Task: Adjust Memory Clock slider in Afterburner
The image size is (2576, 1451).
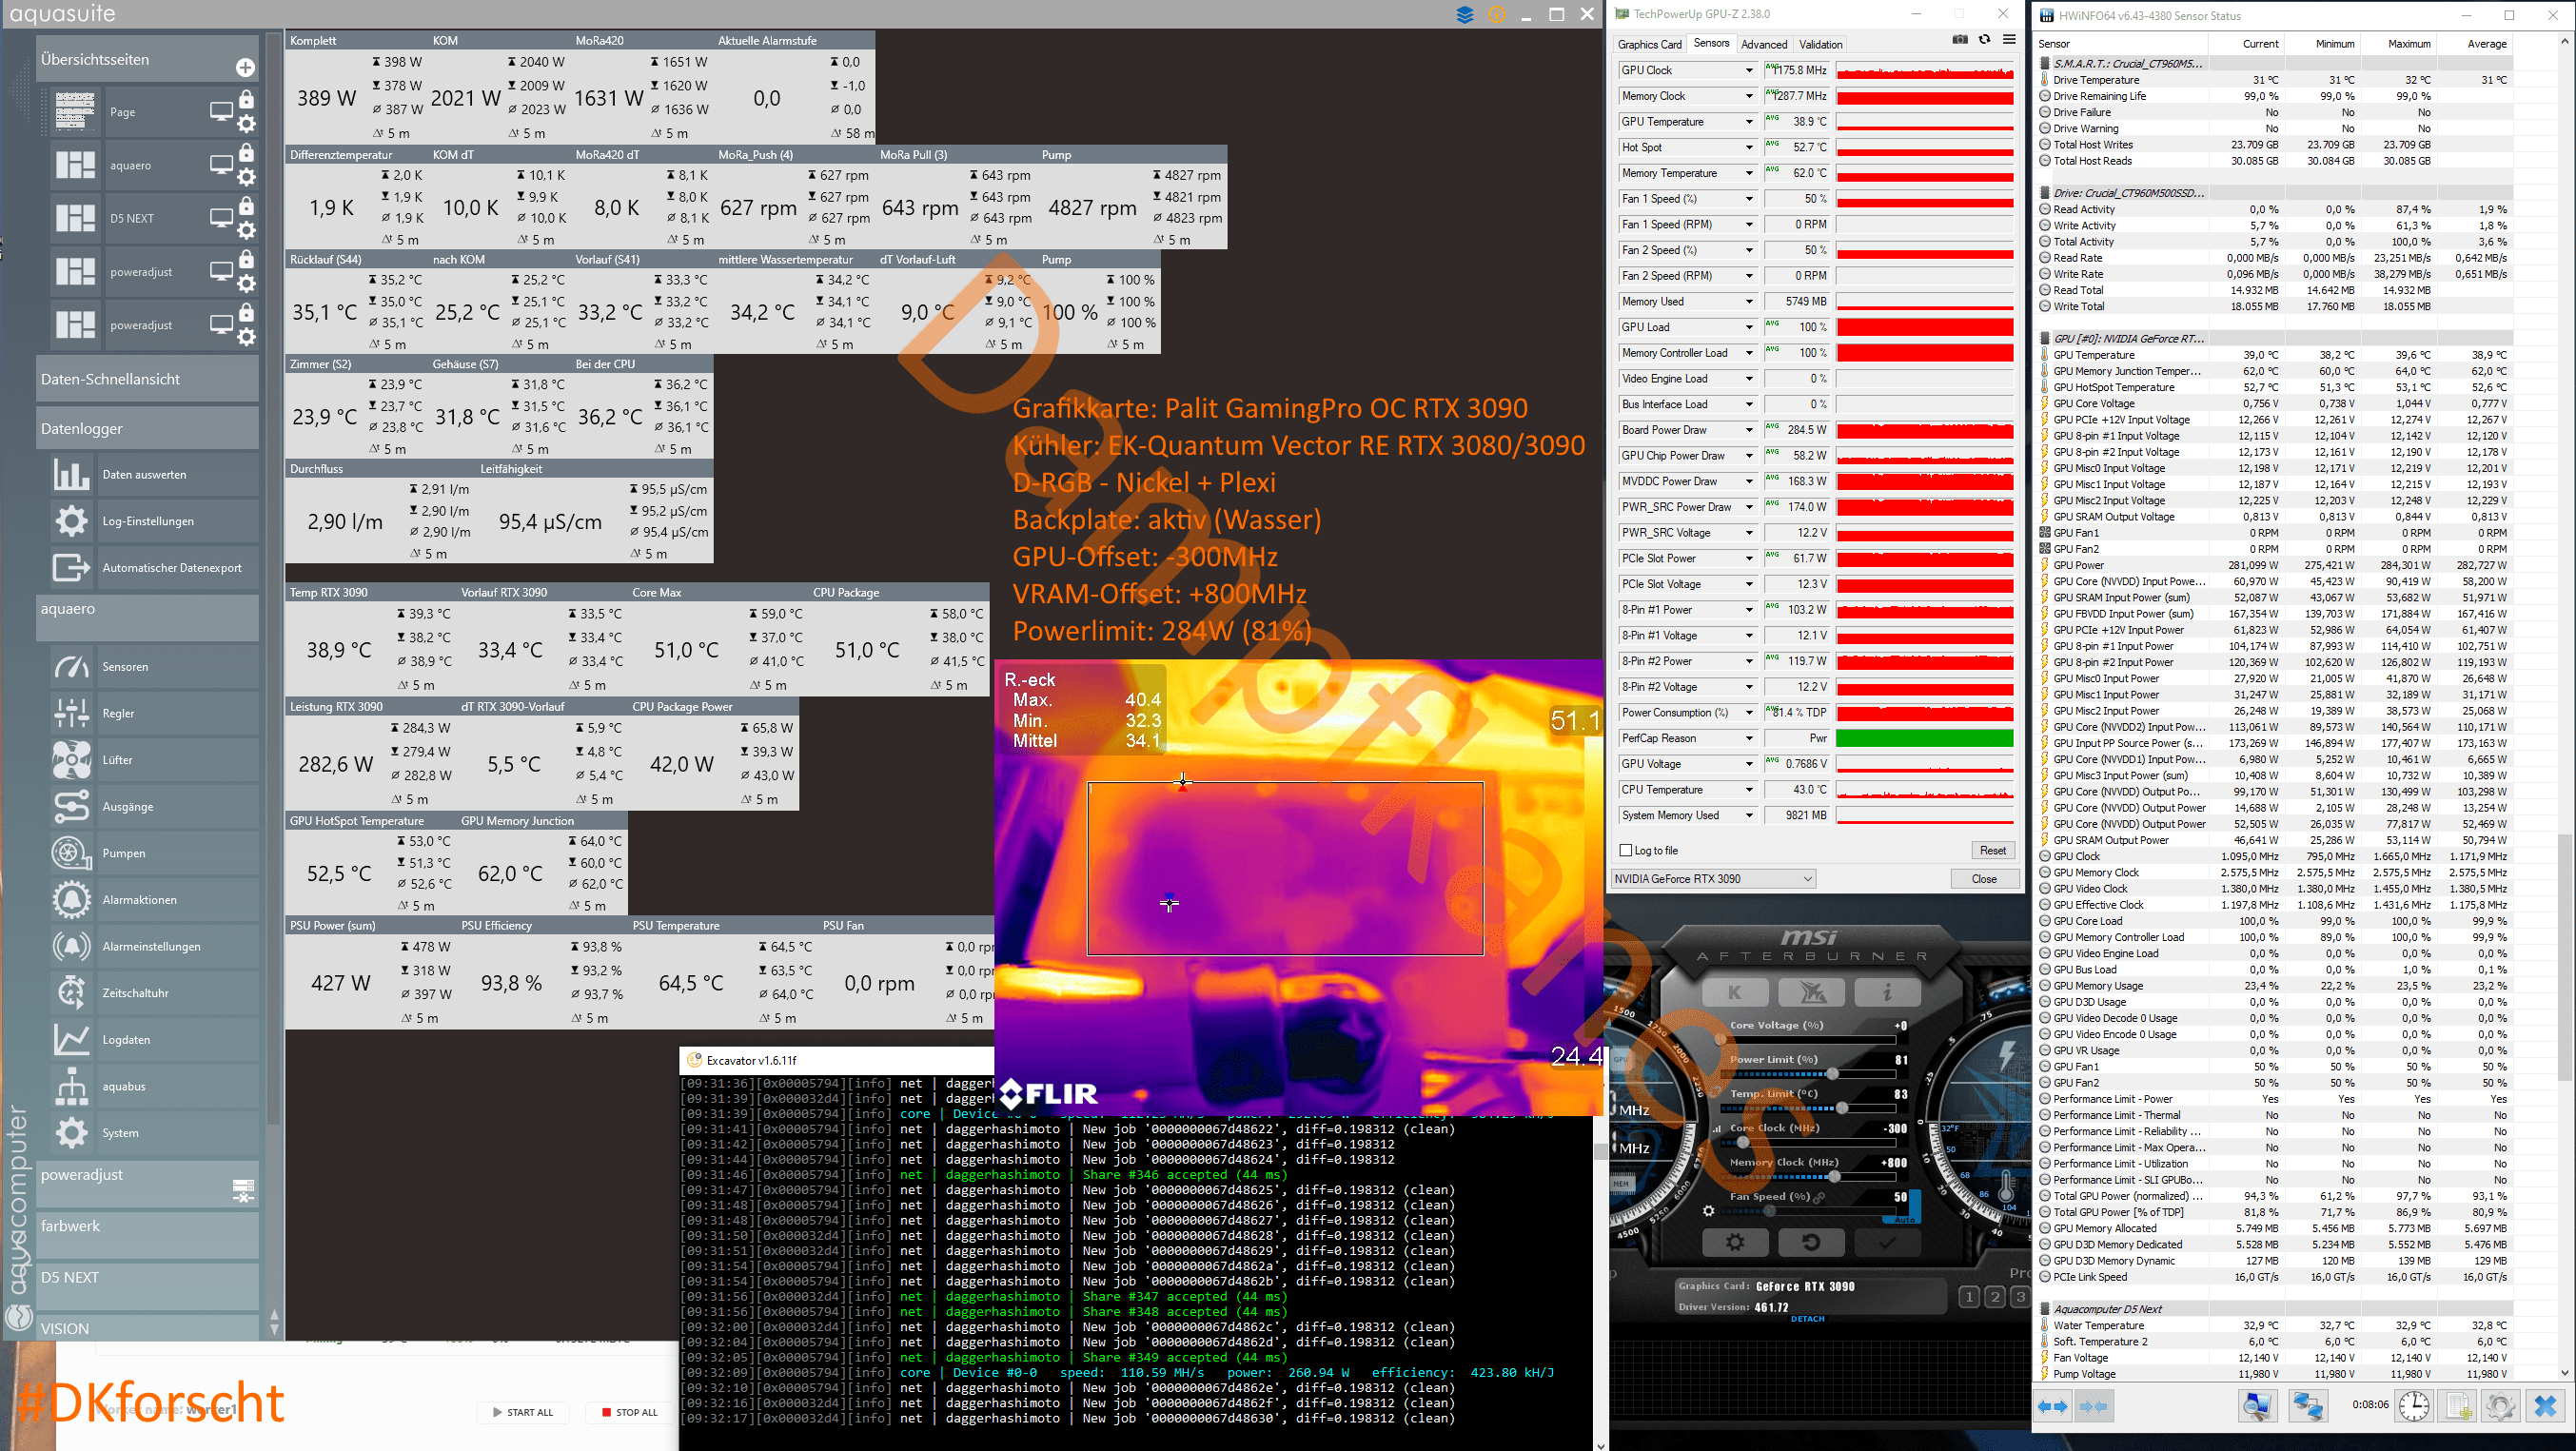Action: click(1835, 1177)
